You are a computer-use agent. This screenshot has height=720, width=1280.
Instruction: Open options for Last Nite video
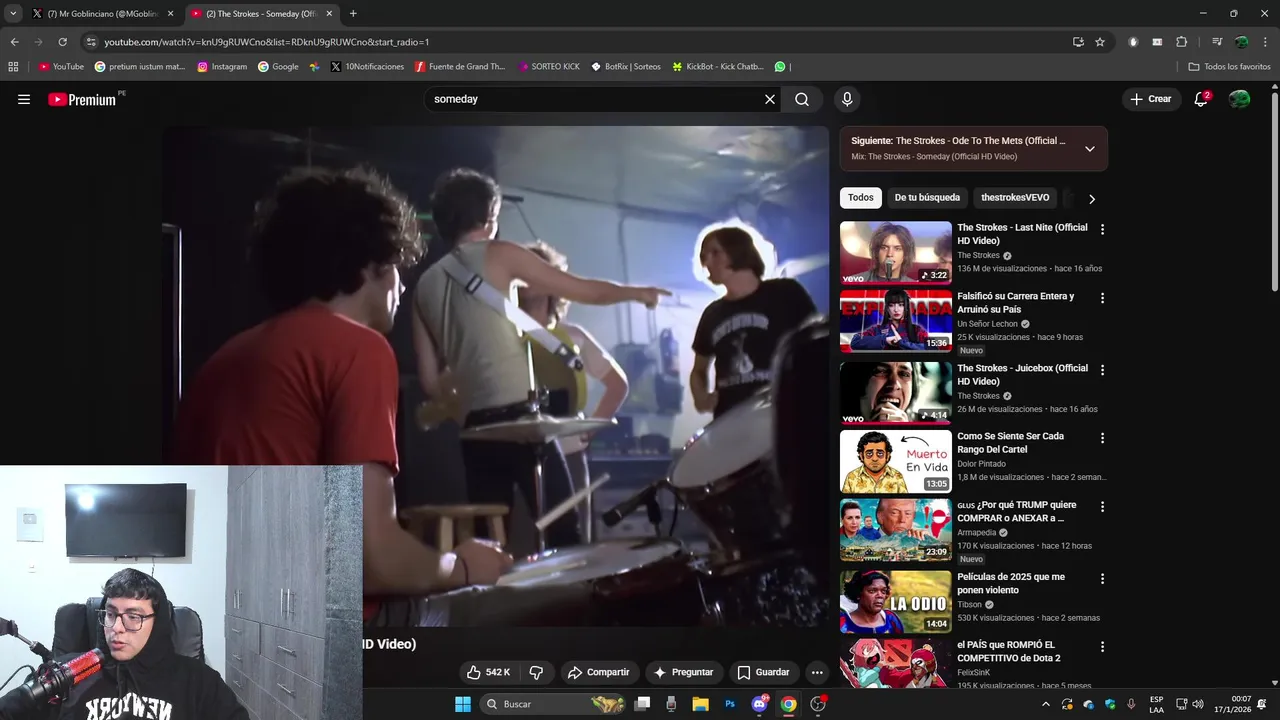click(x=1102, y=229)
